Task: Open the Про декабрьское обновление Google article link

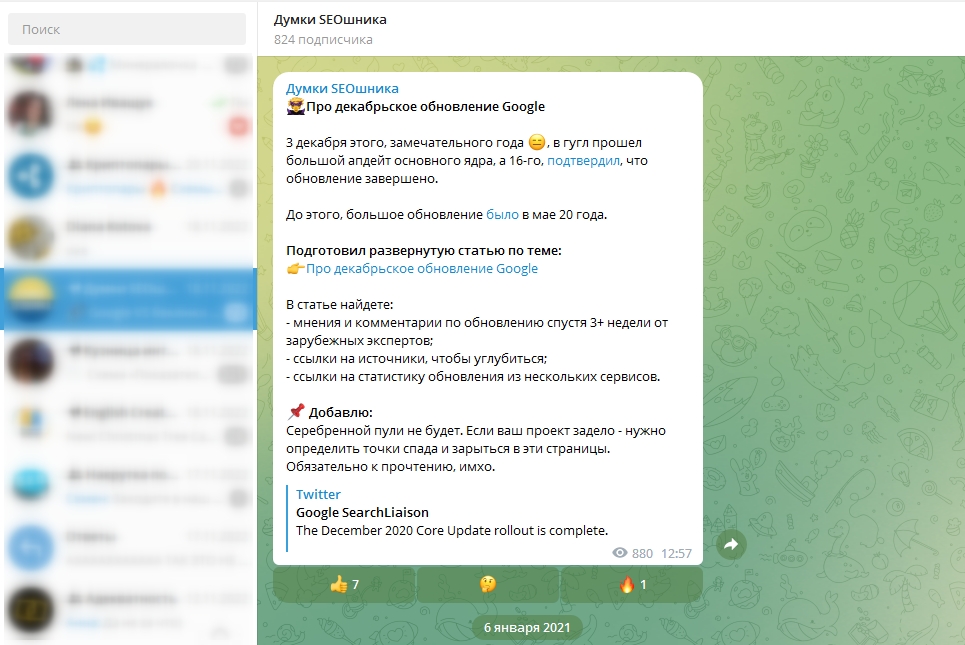Action: click(422, 268)
